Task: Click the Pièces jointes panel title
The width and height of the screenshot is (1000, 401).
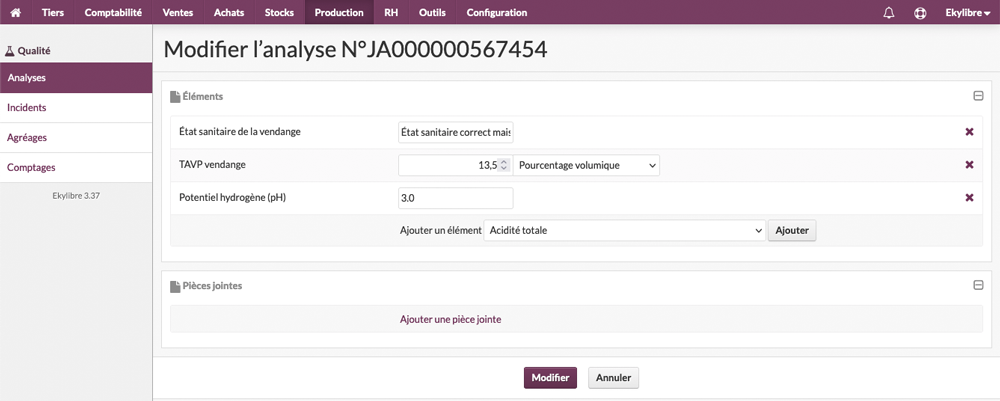Action: pos(212,286)
